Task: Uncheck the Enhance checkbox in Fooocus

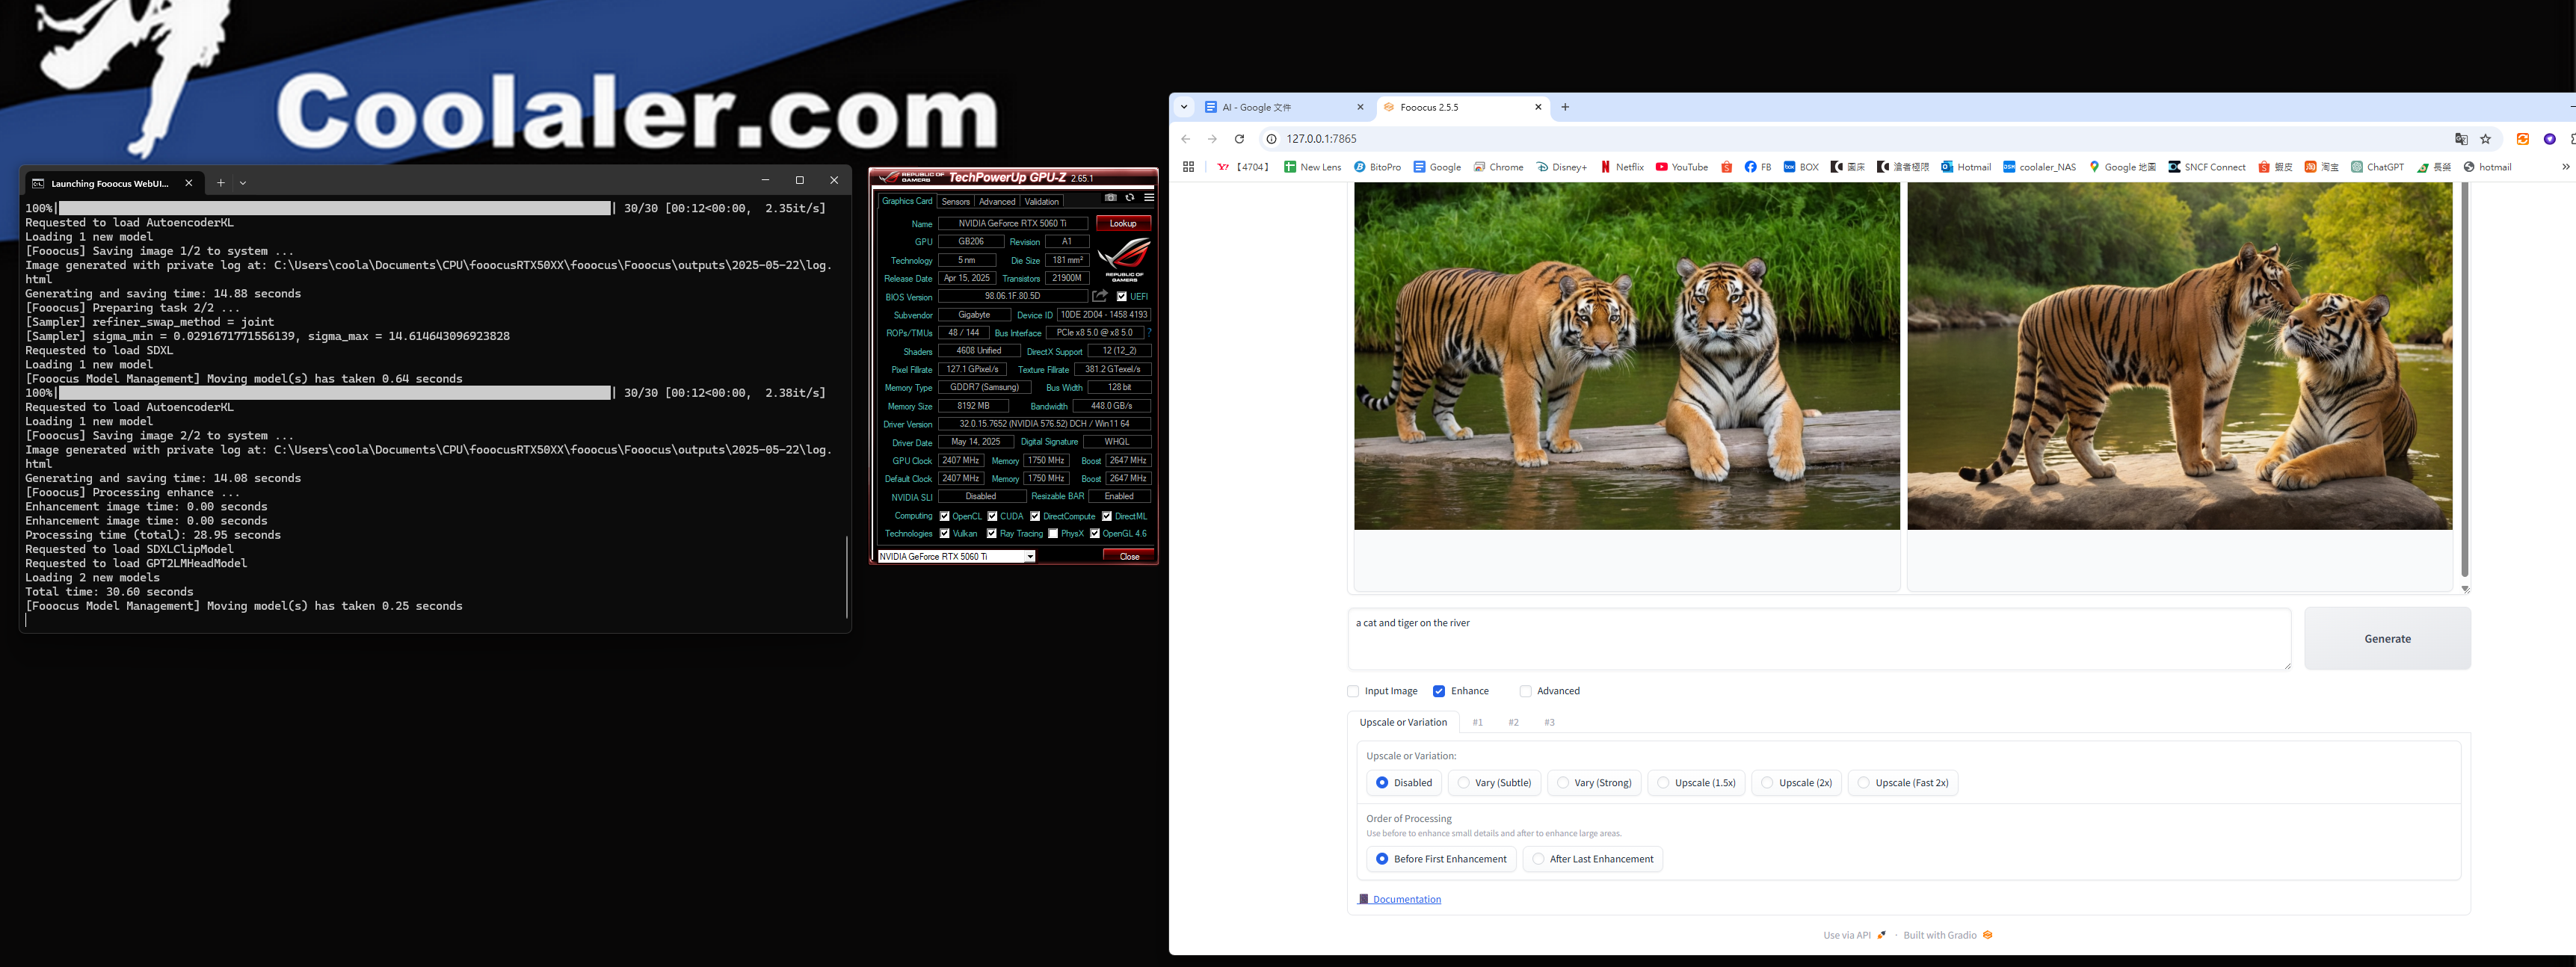Action: pyautogui.click(x=1439, y=691)
